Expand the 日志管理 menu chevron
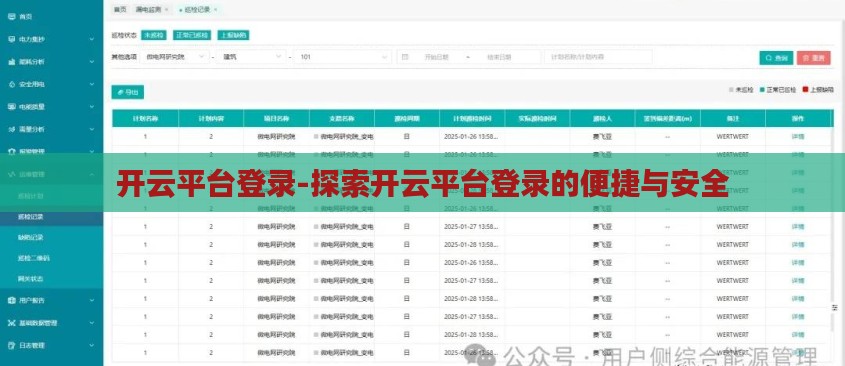Screen dimensions: 845x366 [x=92, y=345]
